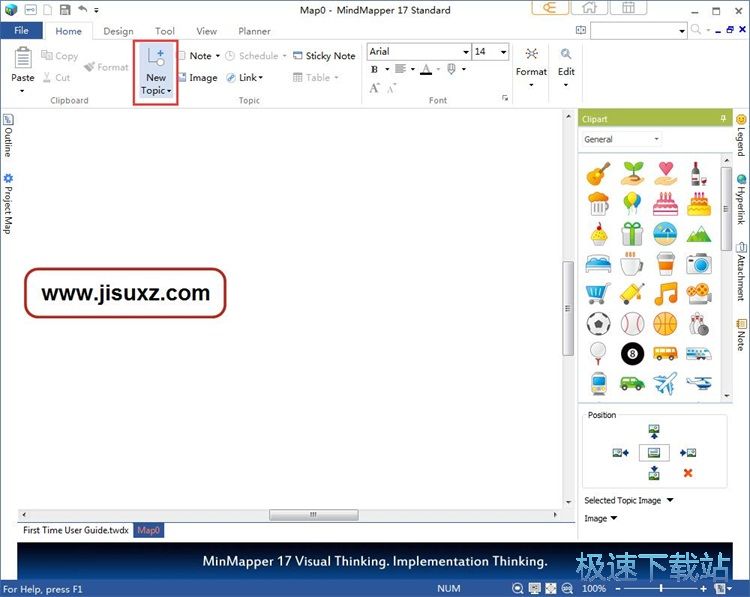
Task: Select the gift box clipart
Action: point(632,234)
